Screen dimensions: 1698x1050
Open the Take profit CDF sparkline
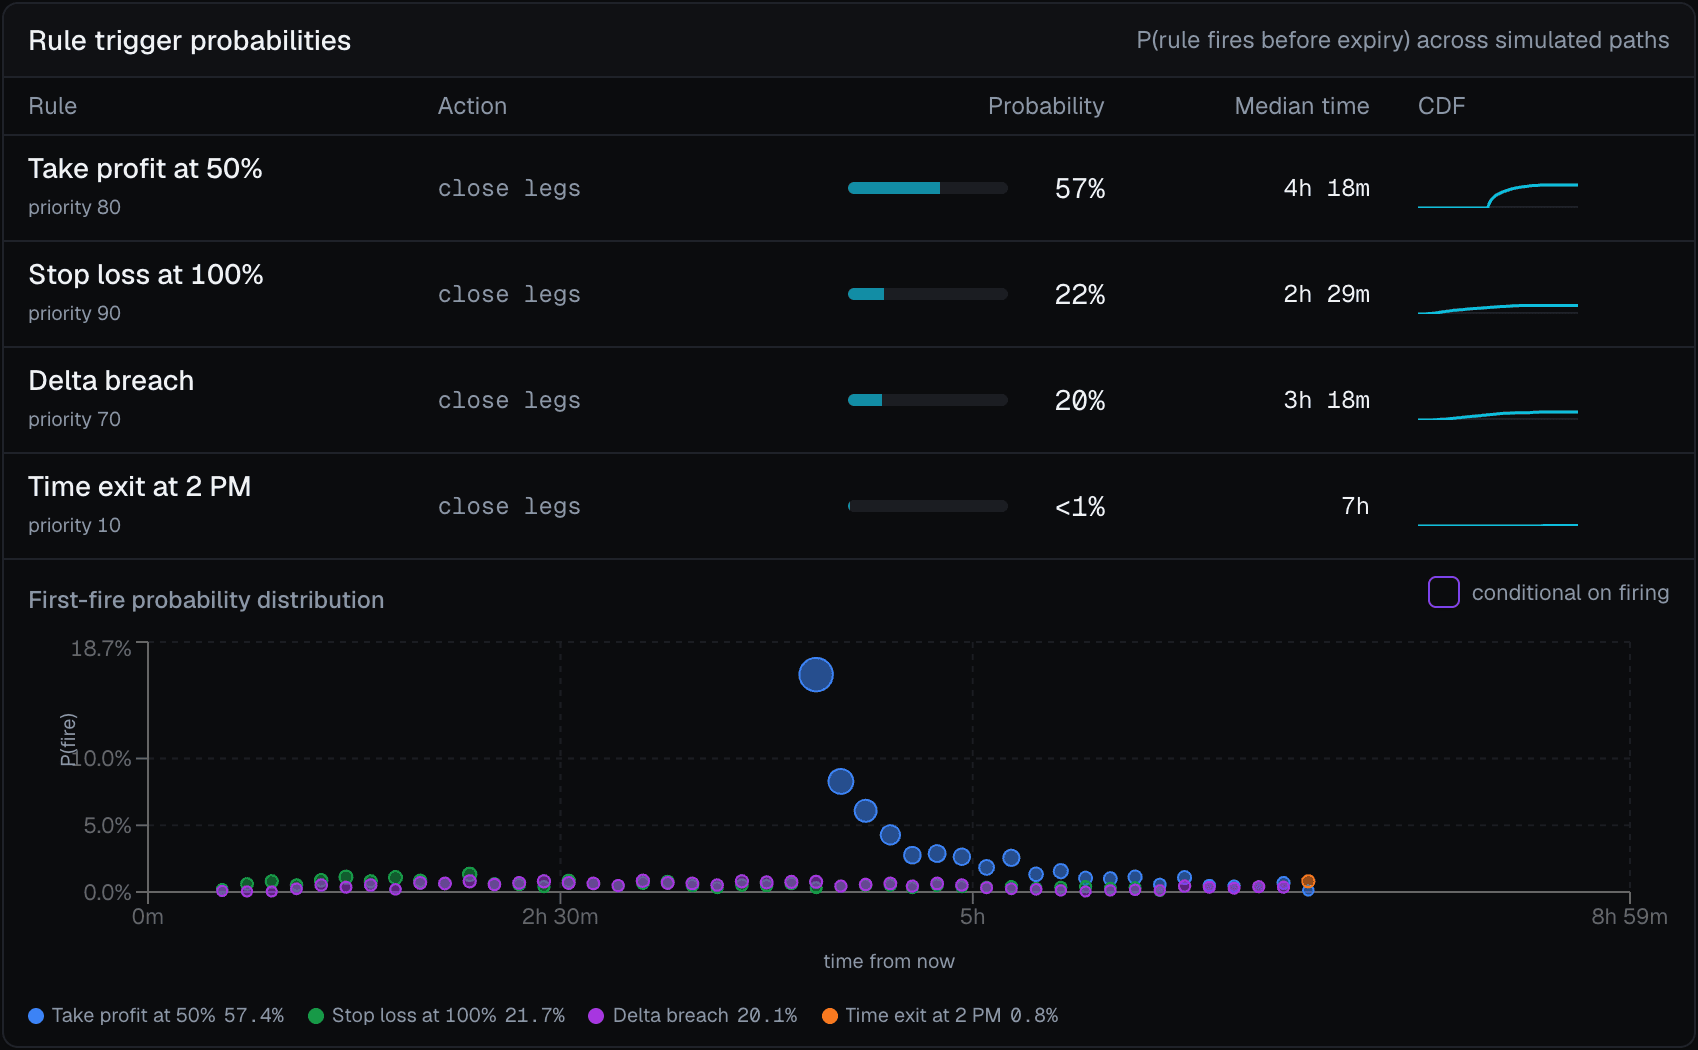(1498, 195)
